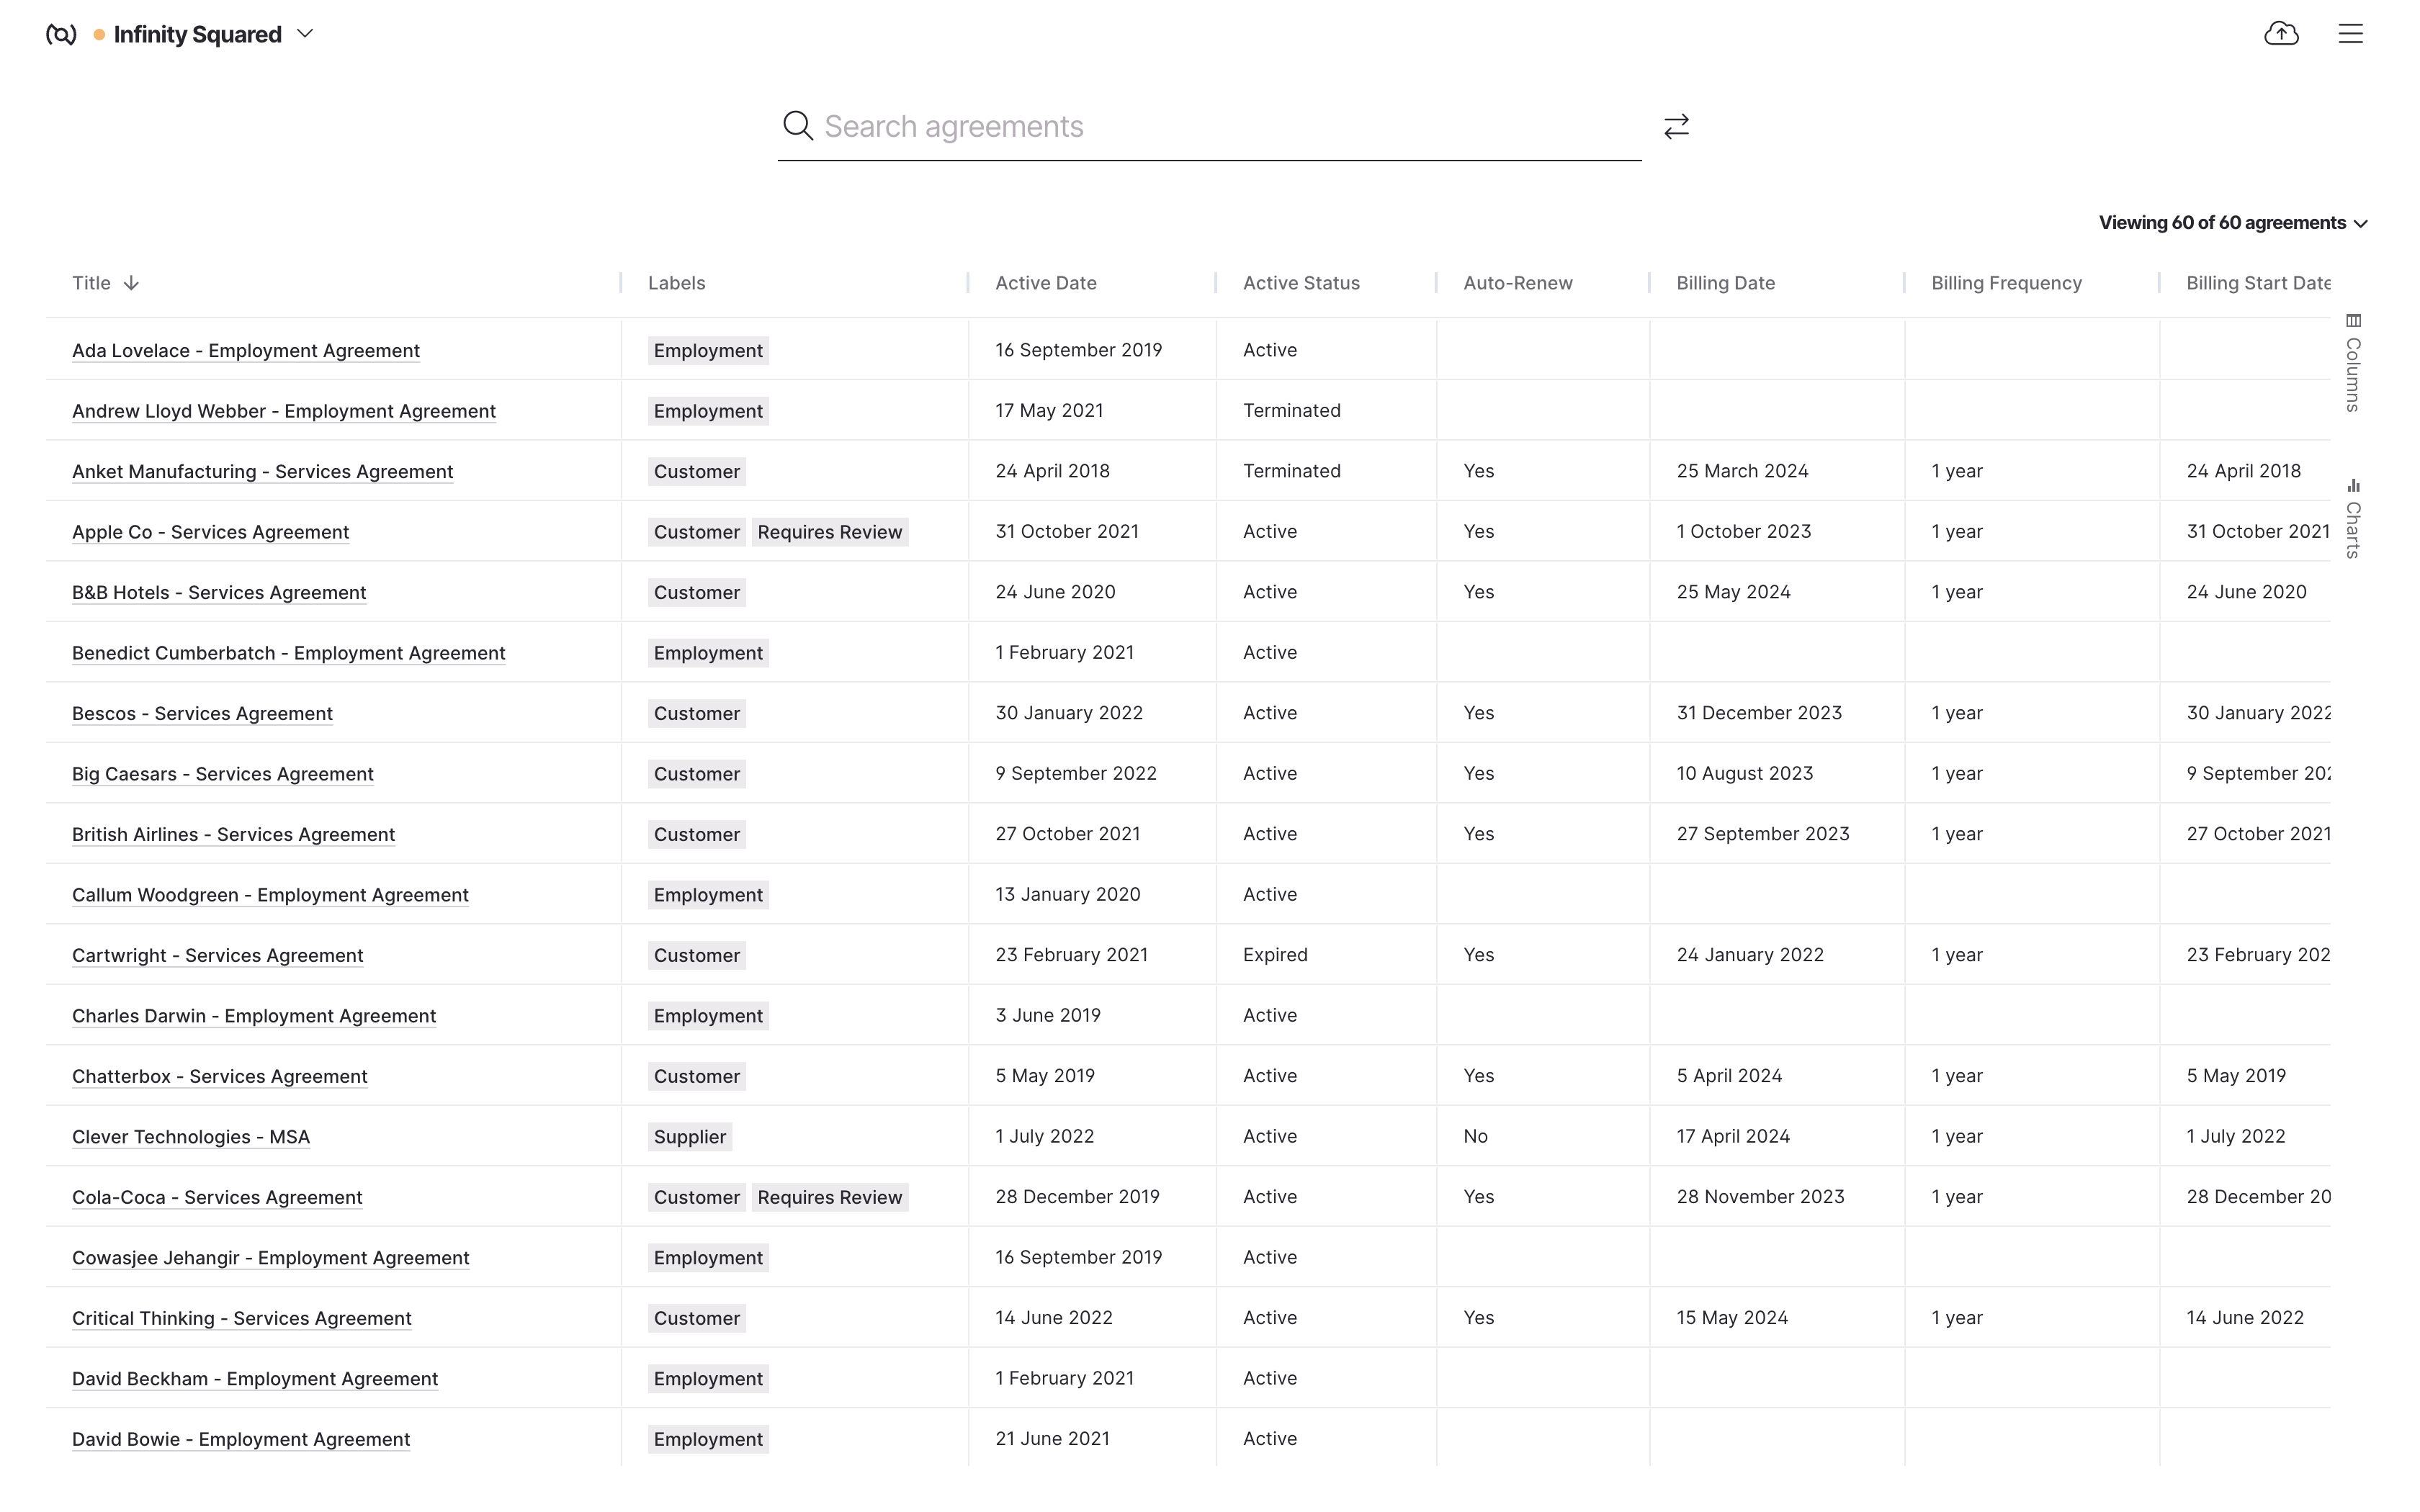Open David Bowie - Employment Agreement
The image size is (2420, 1512).
tap(240, 1439)
